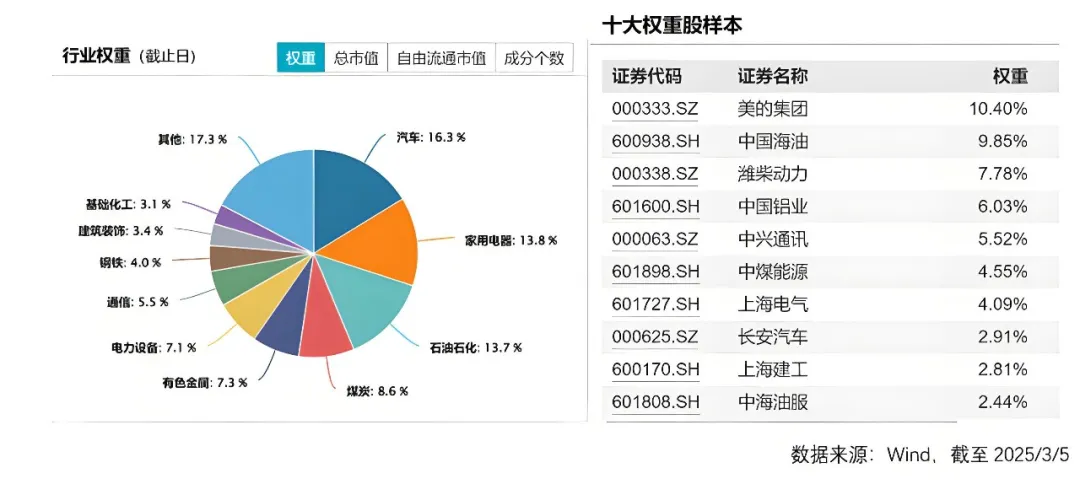
Task: Click the 6.03% weight value
Action: pos(1003,207)
